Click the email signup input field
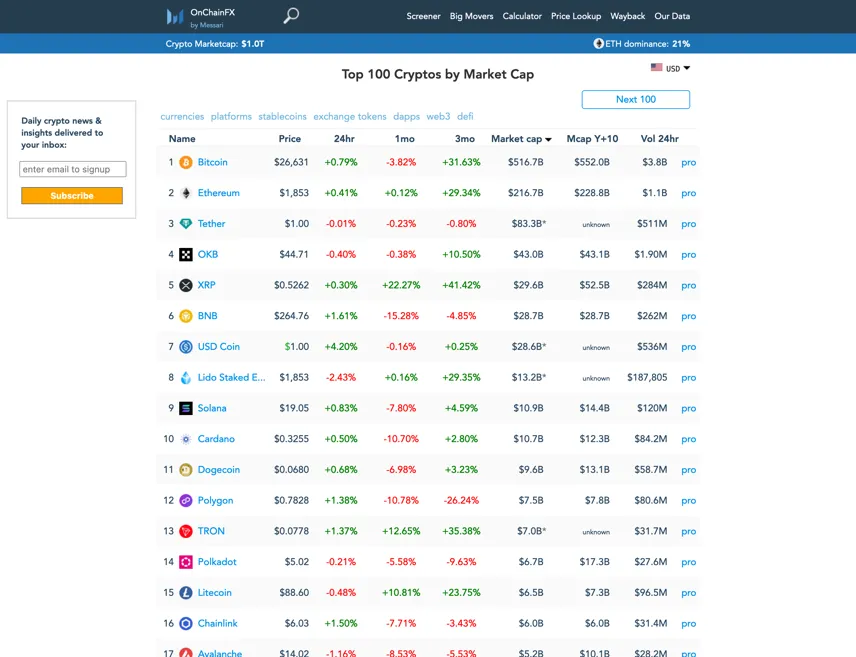The width and height of the screenshot is (856, 657). click(73, 169)
